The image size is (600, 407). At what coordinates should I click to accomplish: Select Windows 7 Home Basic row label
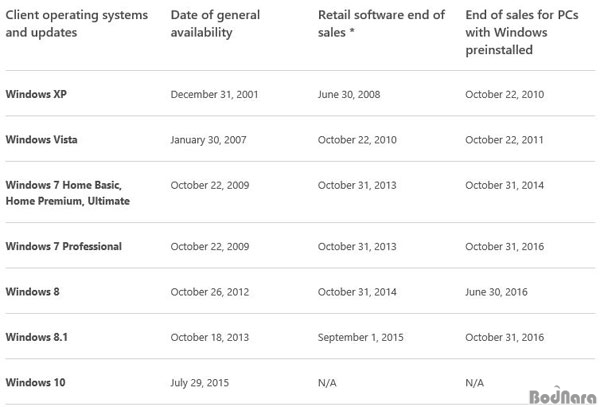tap(68, 193)
